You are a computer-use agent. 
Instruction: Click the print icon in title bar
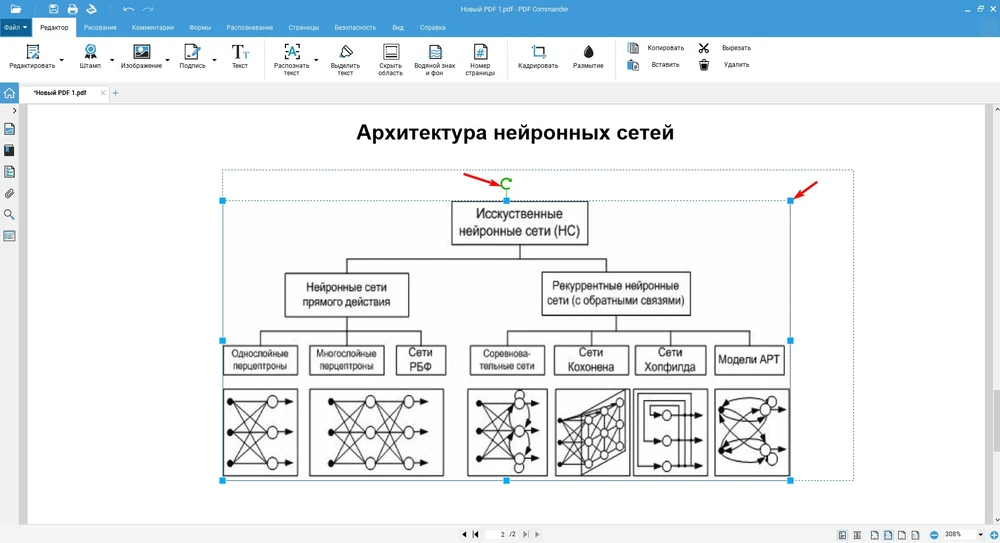(72, 9)
